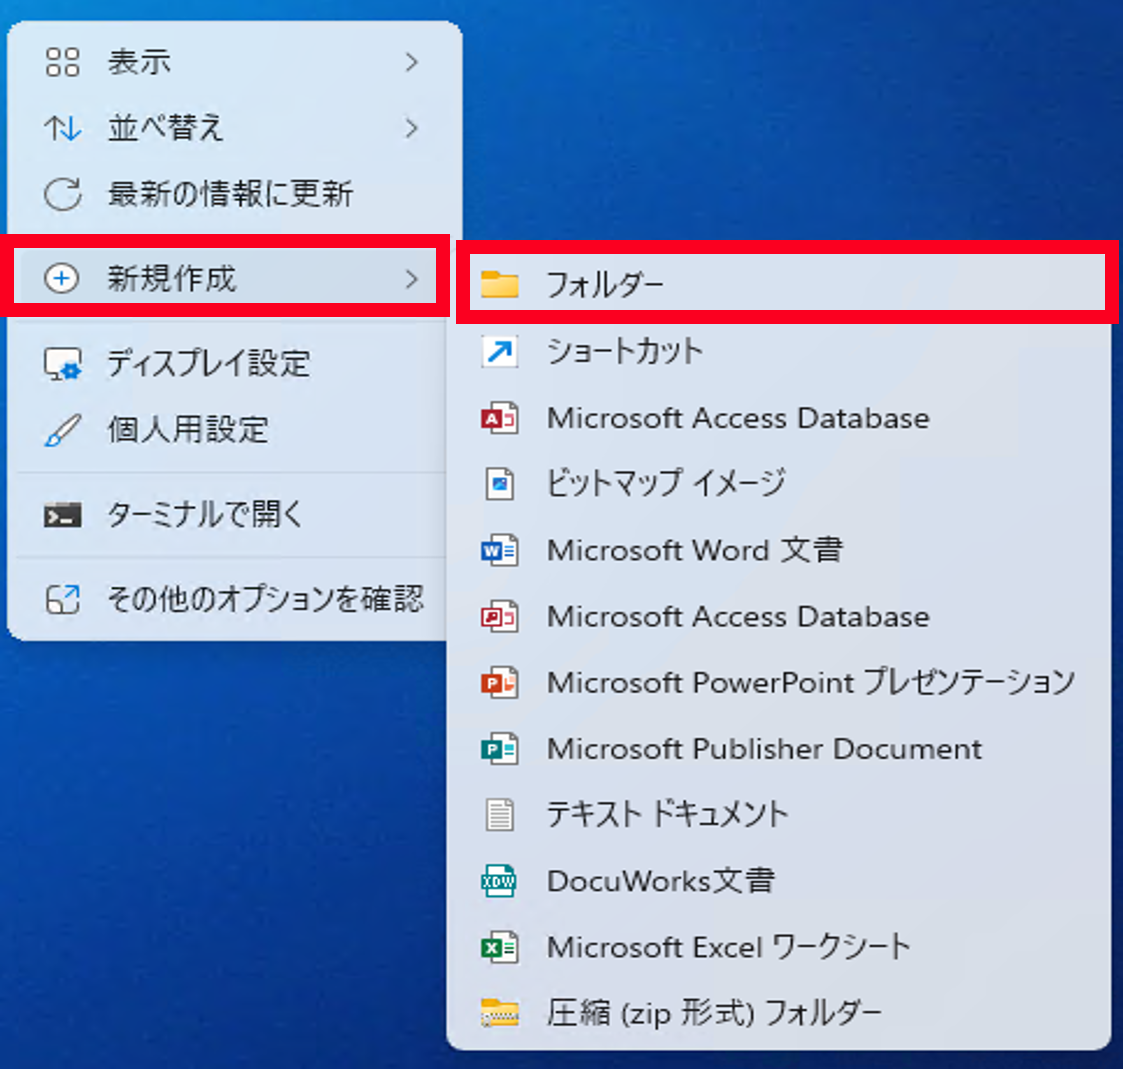The image size is (1123, 1069).
Task: Click the PowerPoint presentation icon
Action: (x=499, y=683)
